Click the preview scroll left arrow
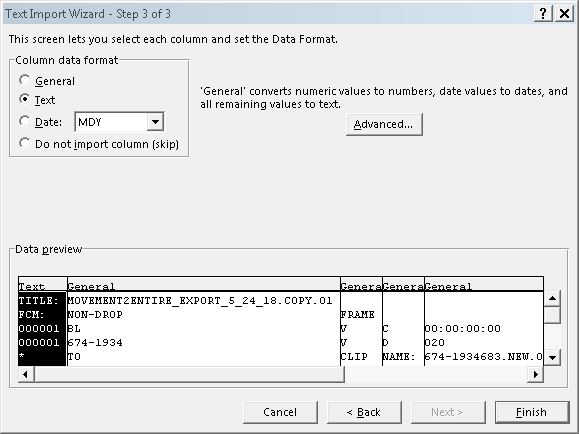Image resolution: width=579 pixels, height=434 pixels. 26,375
